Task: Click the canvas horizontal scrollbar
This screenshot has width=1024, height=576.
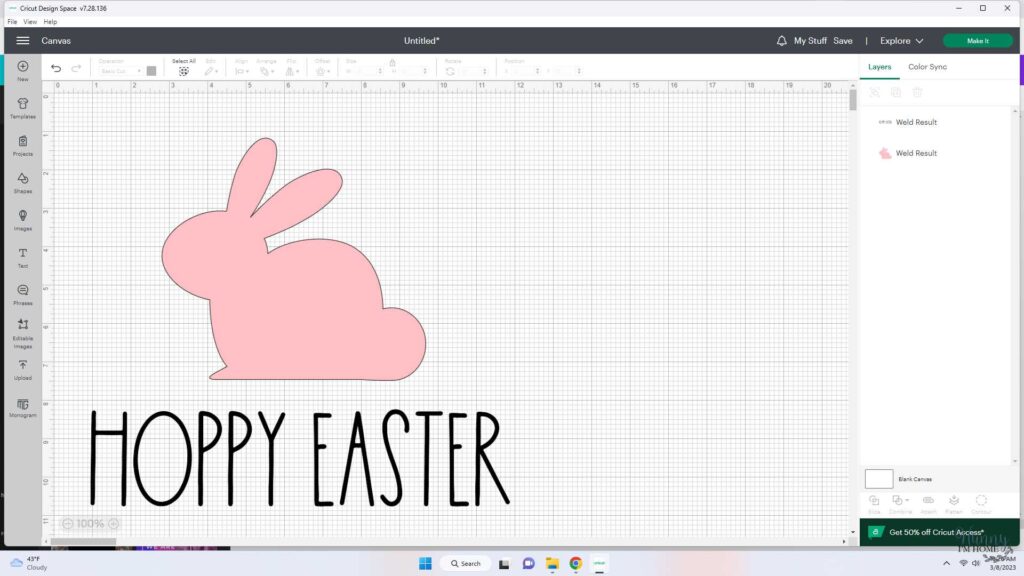Action: [x=83, y=541]
